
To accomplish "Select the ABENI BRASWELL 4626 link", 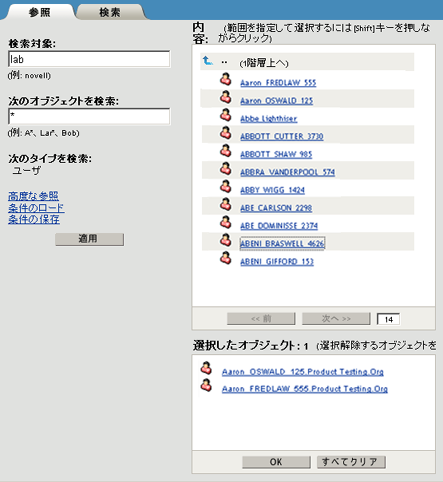I will pos(282,244).
